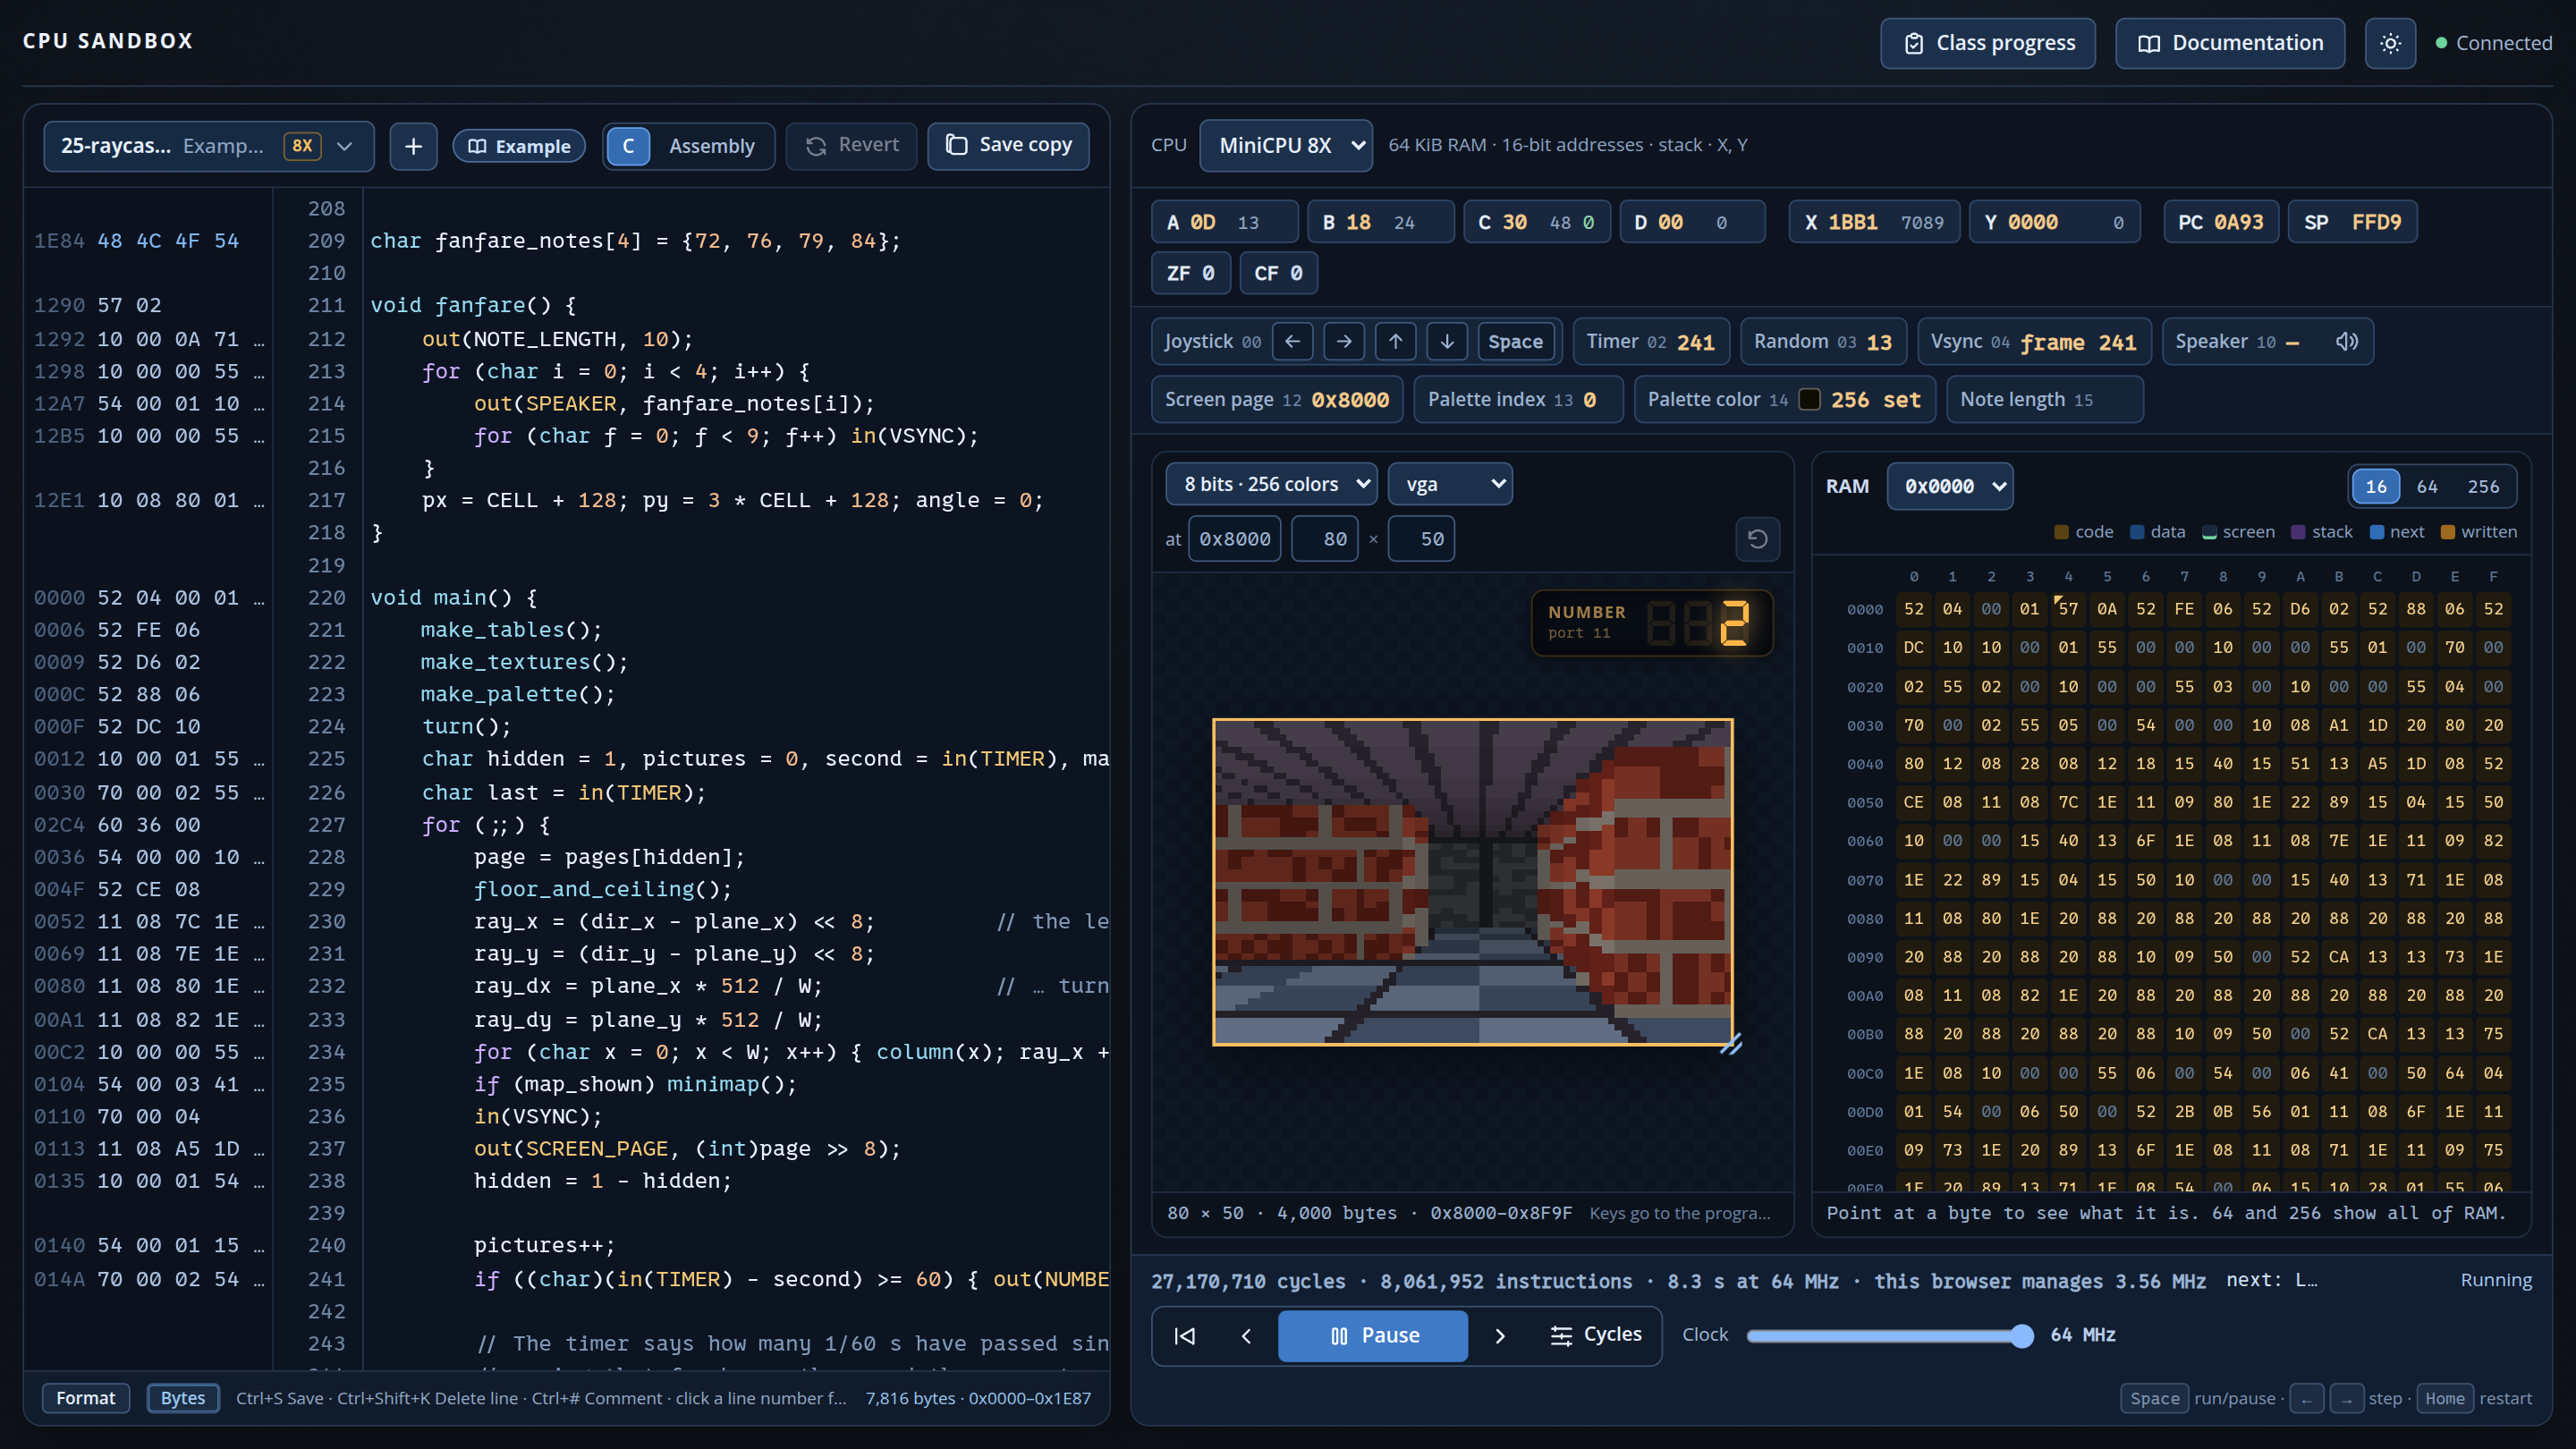Click the screen width field 80
Viewport: 2576px width, 1449px height.
1324,539
